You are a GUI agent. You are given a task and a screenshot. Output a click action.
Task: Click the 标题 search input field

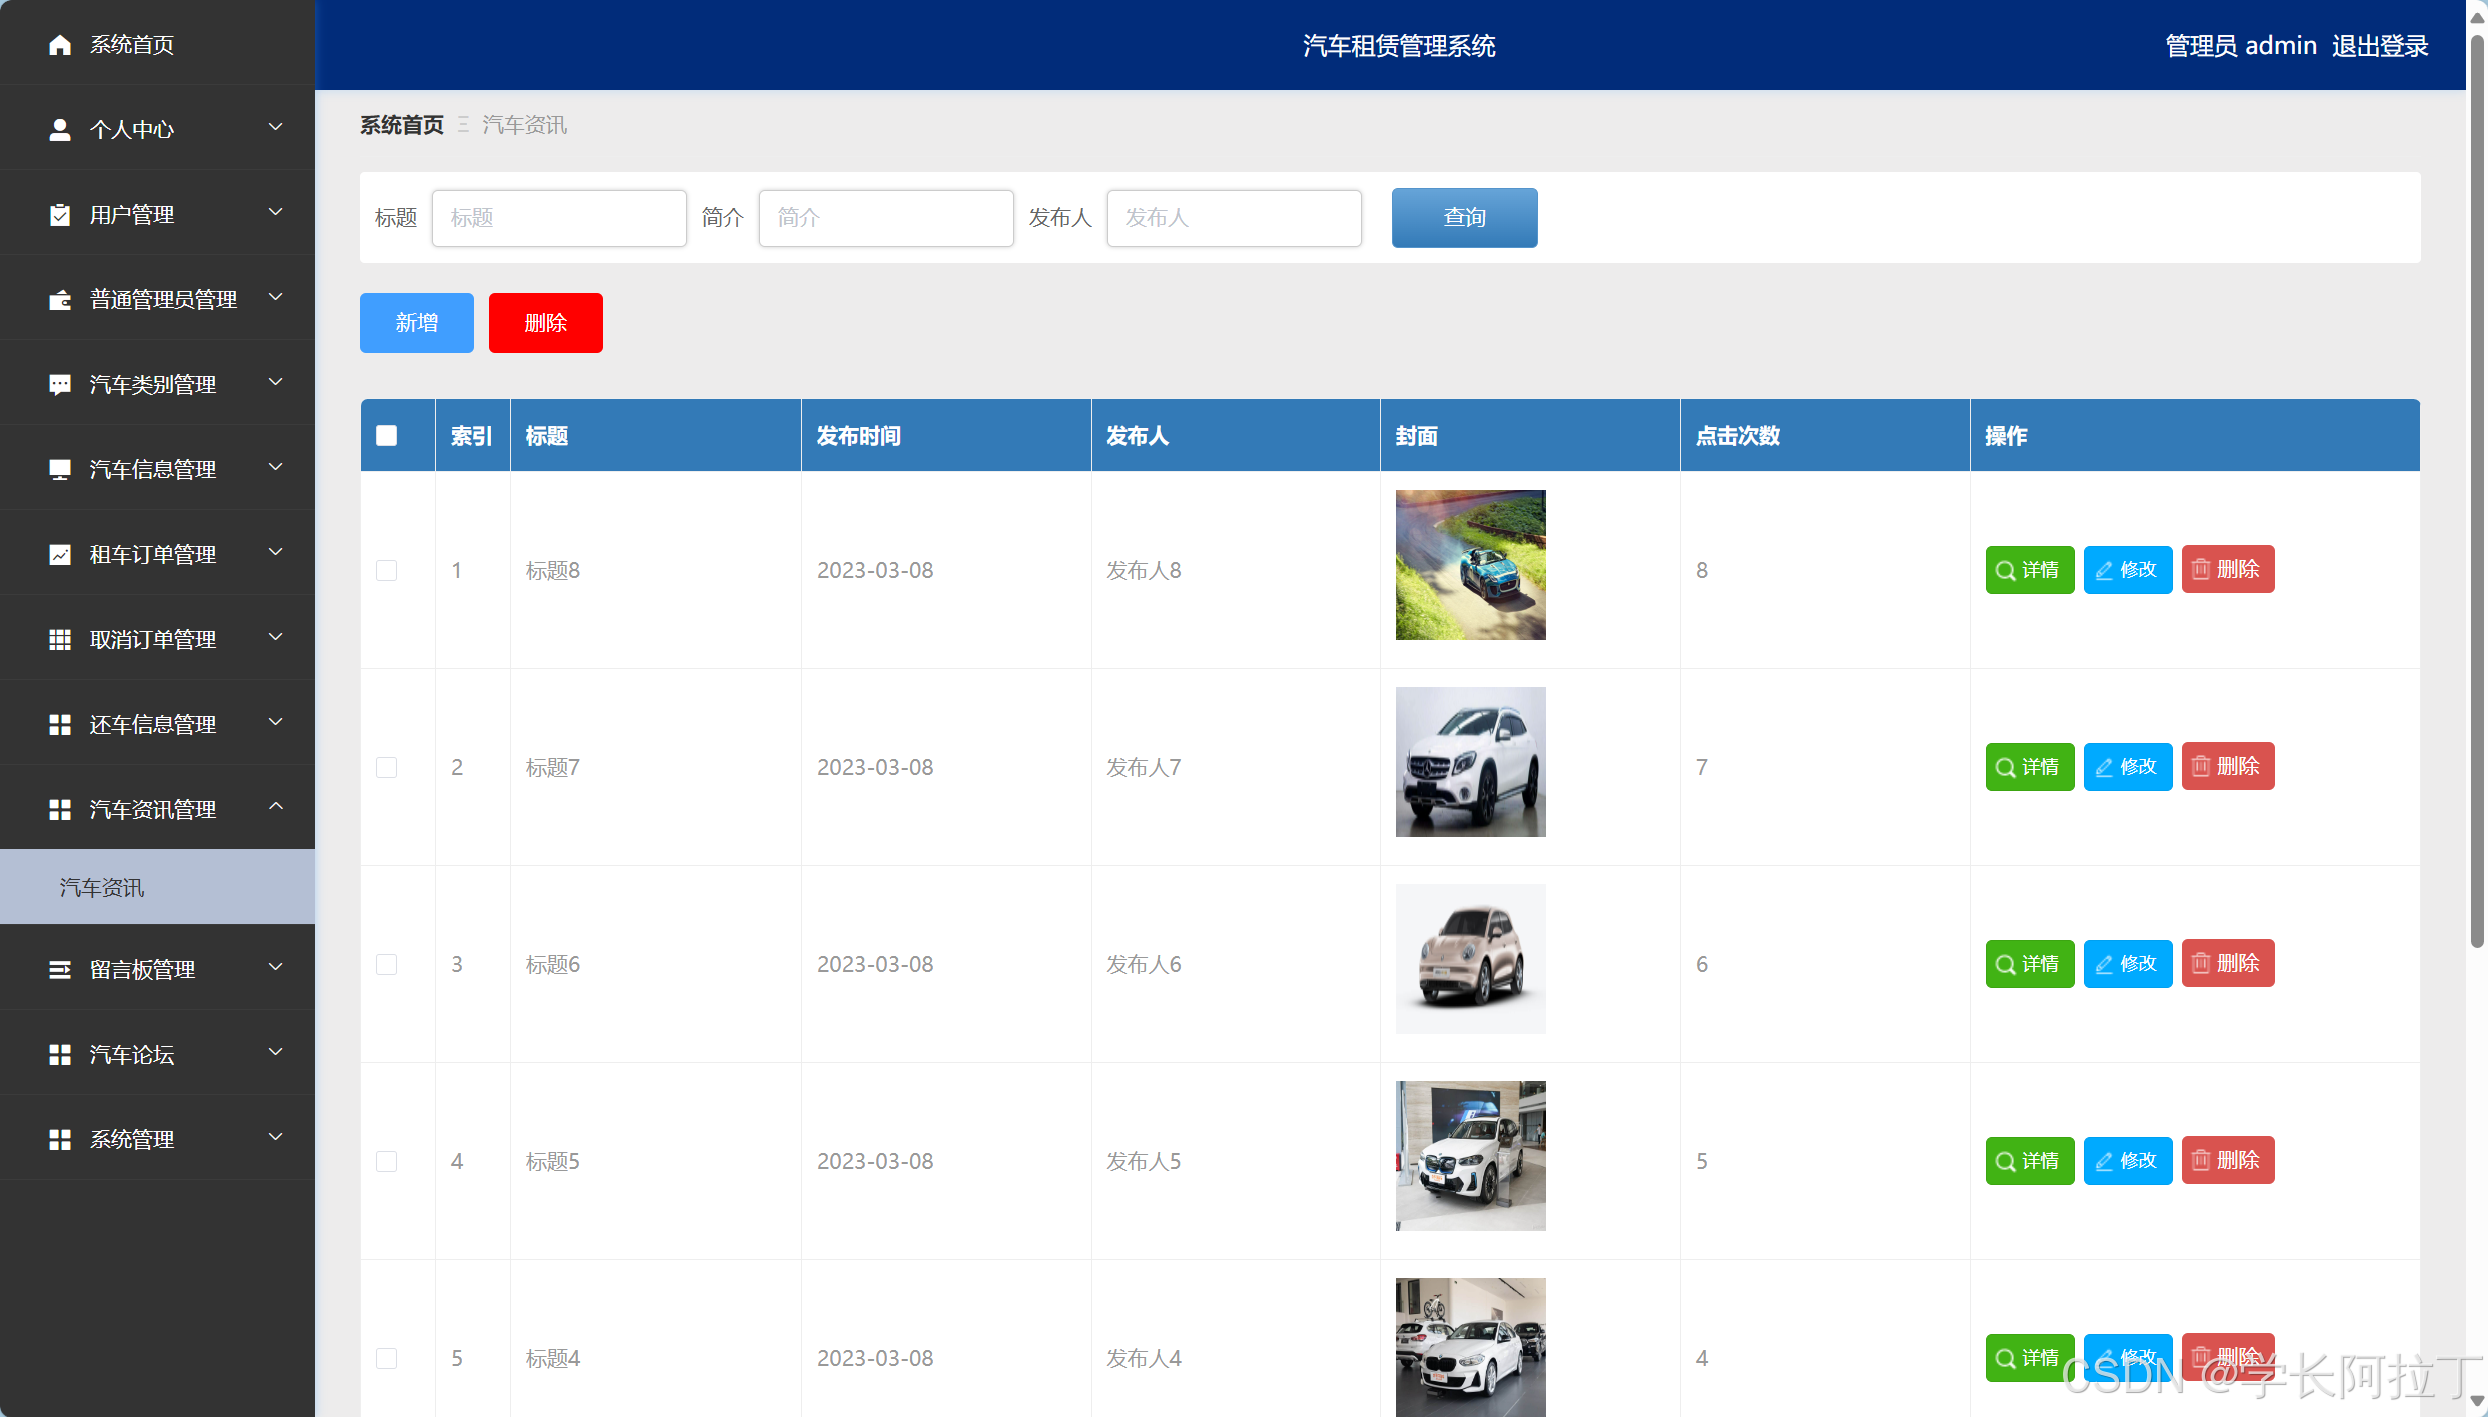[559, 218]
